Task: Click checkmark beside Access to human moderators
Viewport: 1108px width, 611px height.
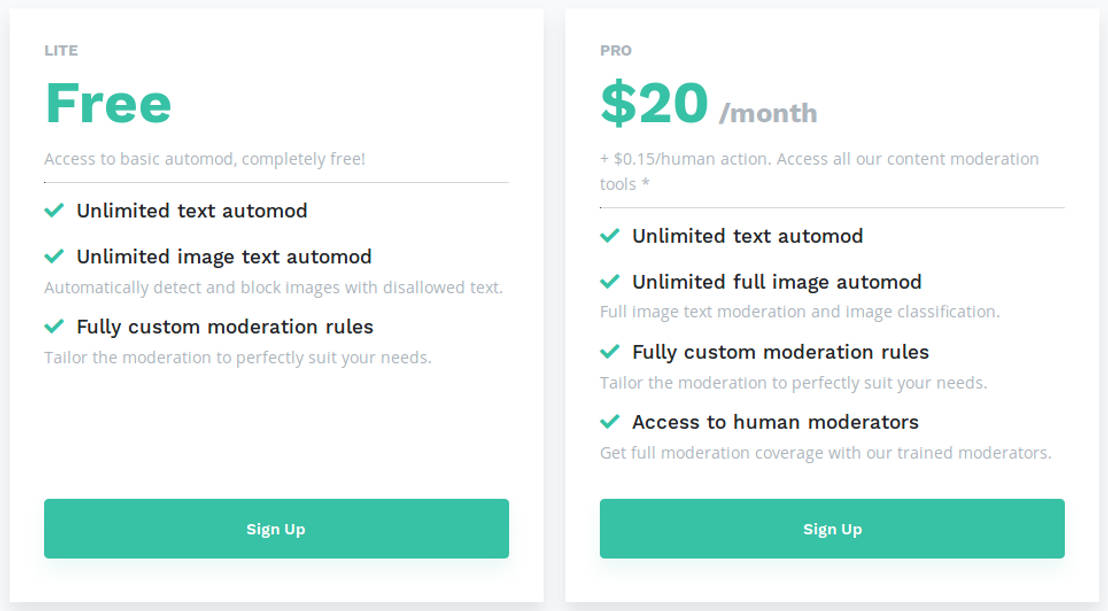Action: (x=609, y=422)
